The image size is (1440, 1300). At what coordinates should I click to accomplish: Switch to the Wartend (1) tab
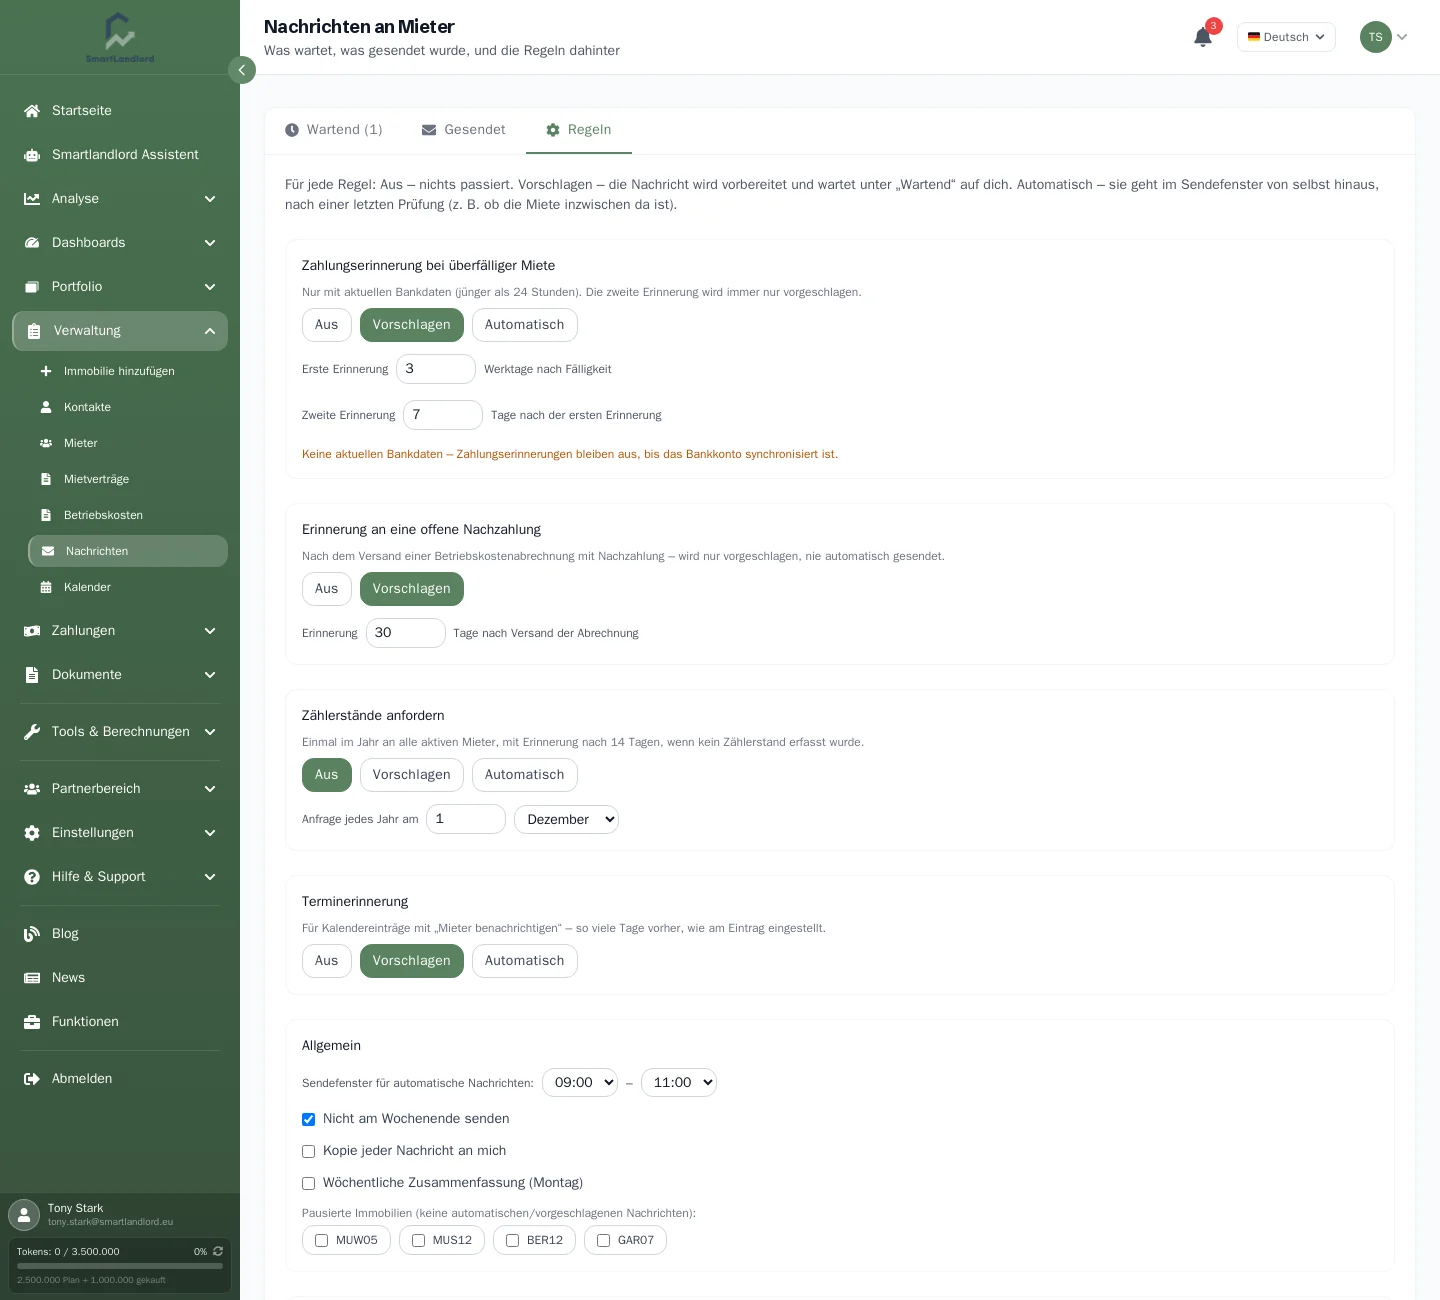334,130
